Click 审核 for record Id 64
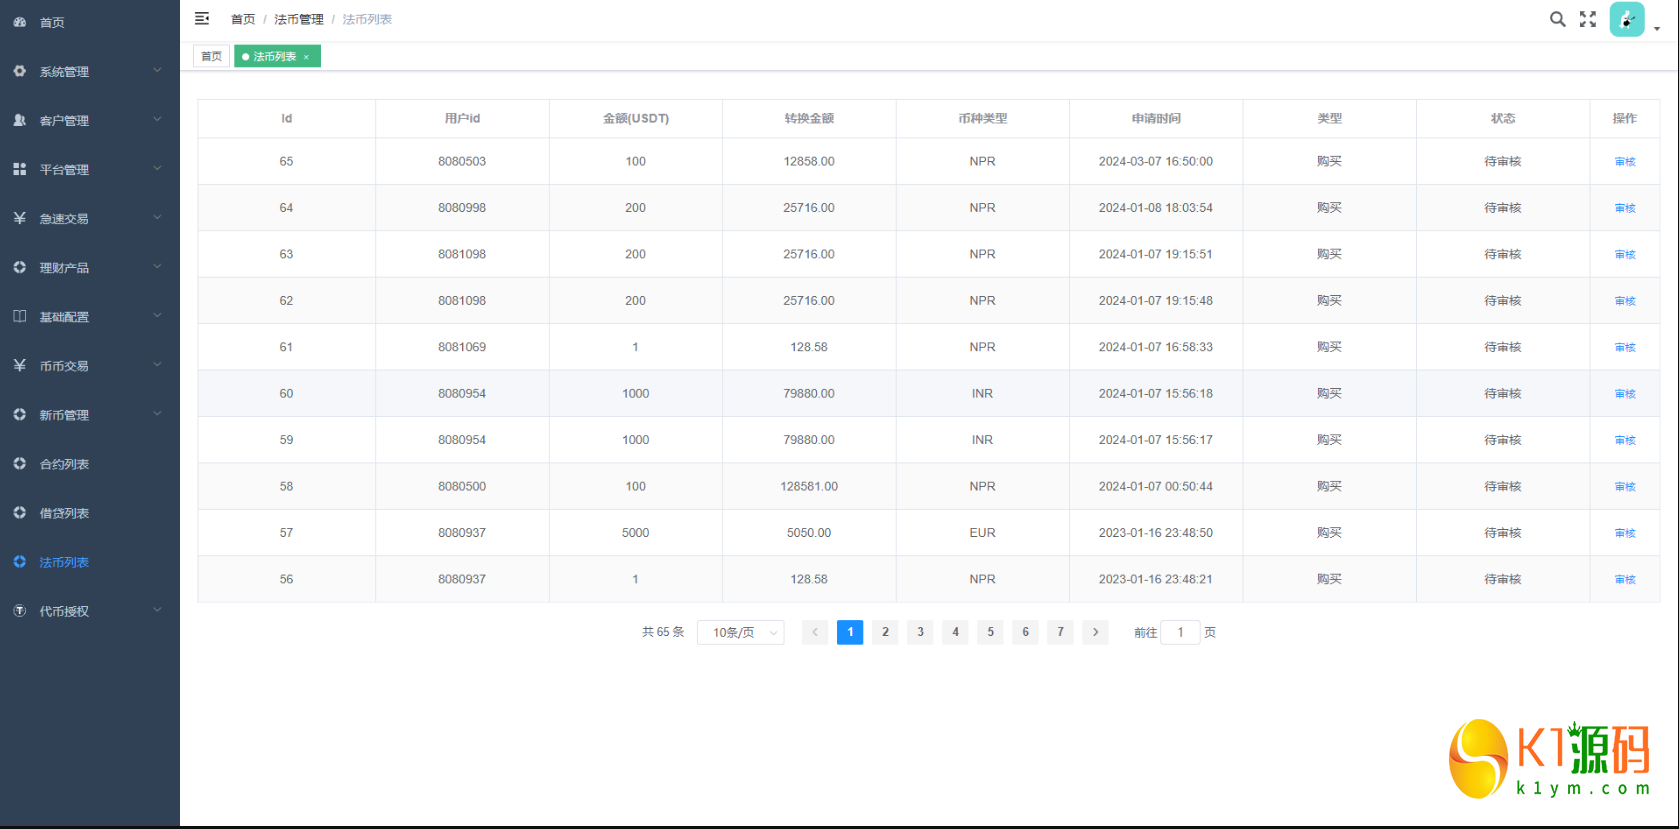Screen dimensions: 1679x829 click(1625, 208)
